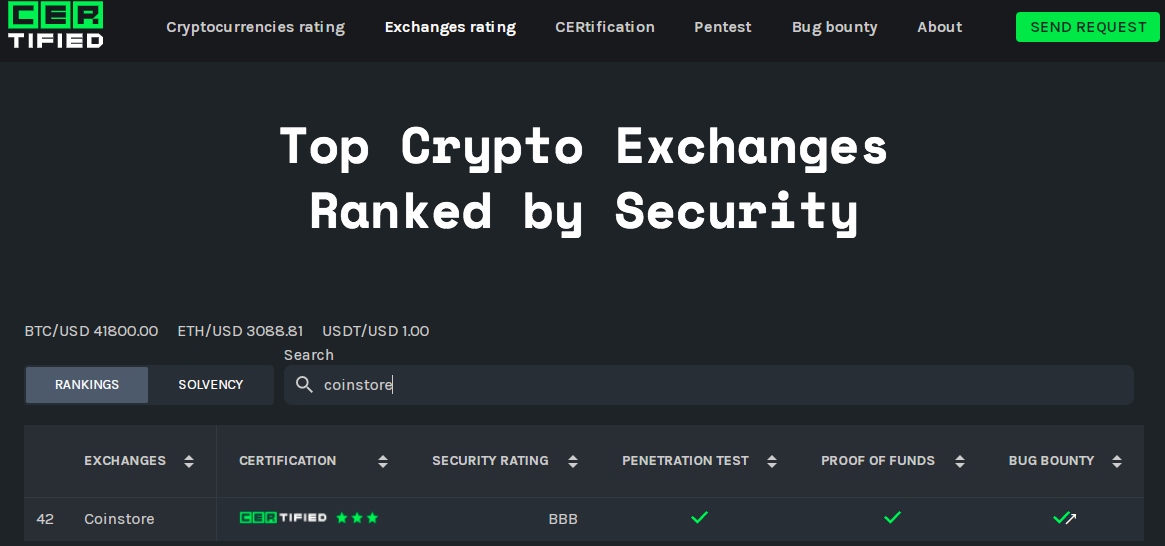Open the Bug bounty nav item
Image resolution: width=1165 pixels, height=546 pixels.
834,27
